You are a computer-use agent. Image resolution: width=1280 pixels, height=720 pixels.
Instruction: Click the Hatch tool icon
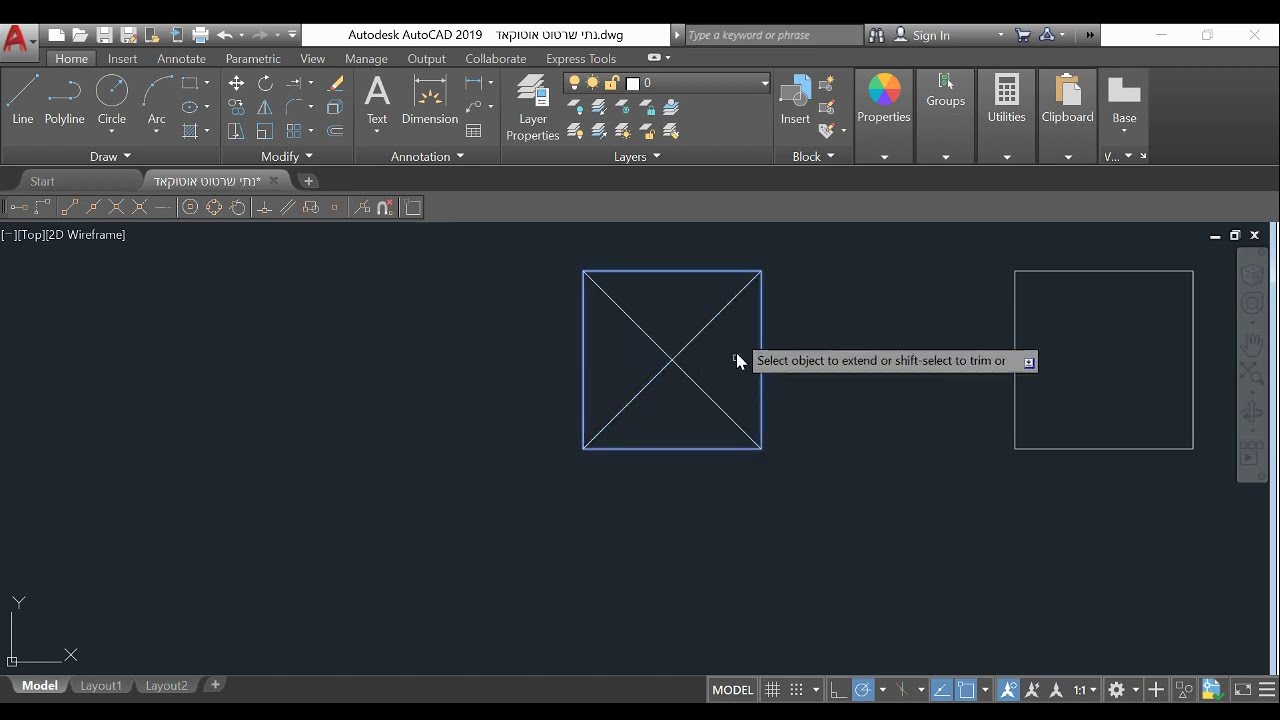pos(189,131)
